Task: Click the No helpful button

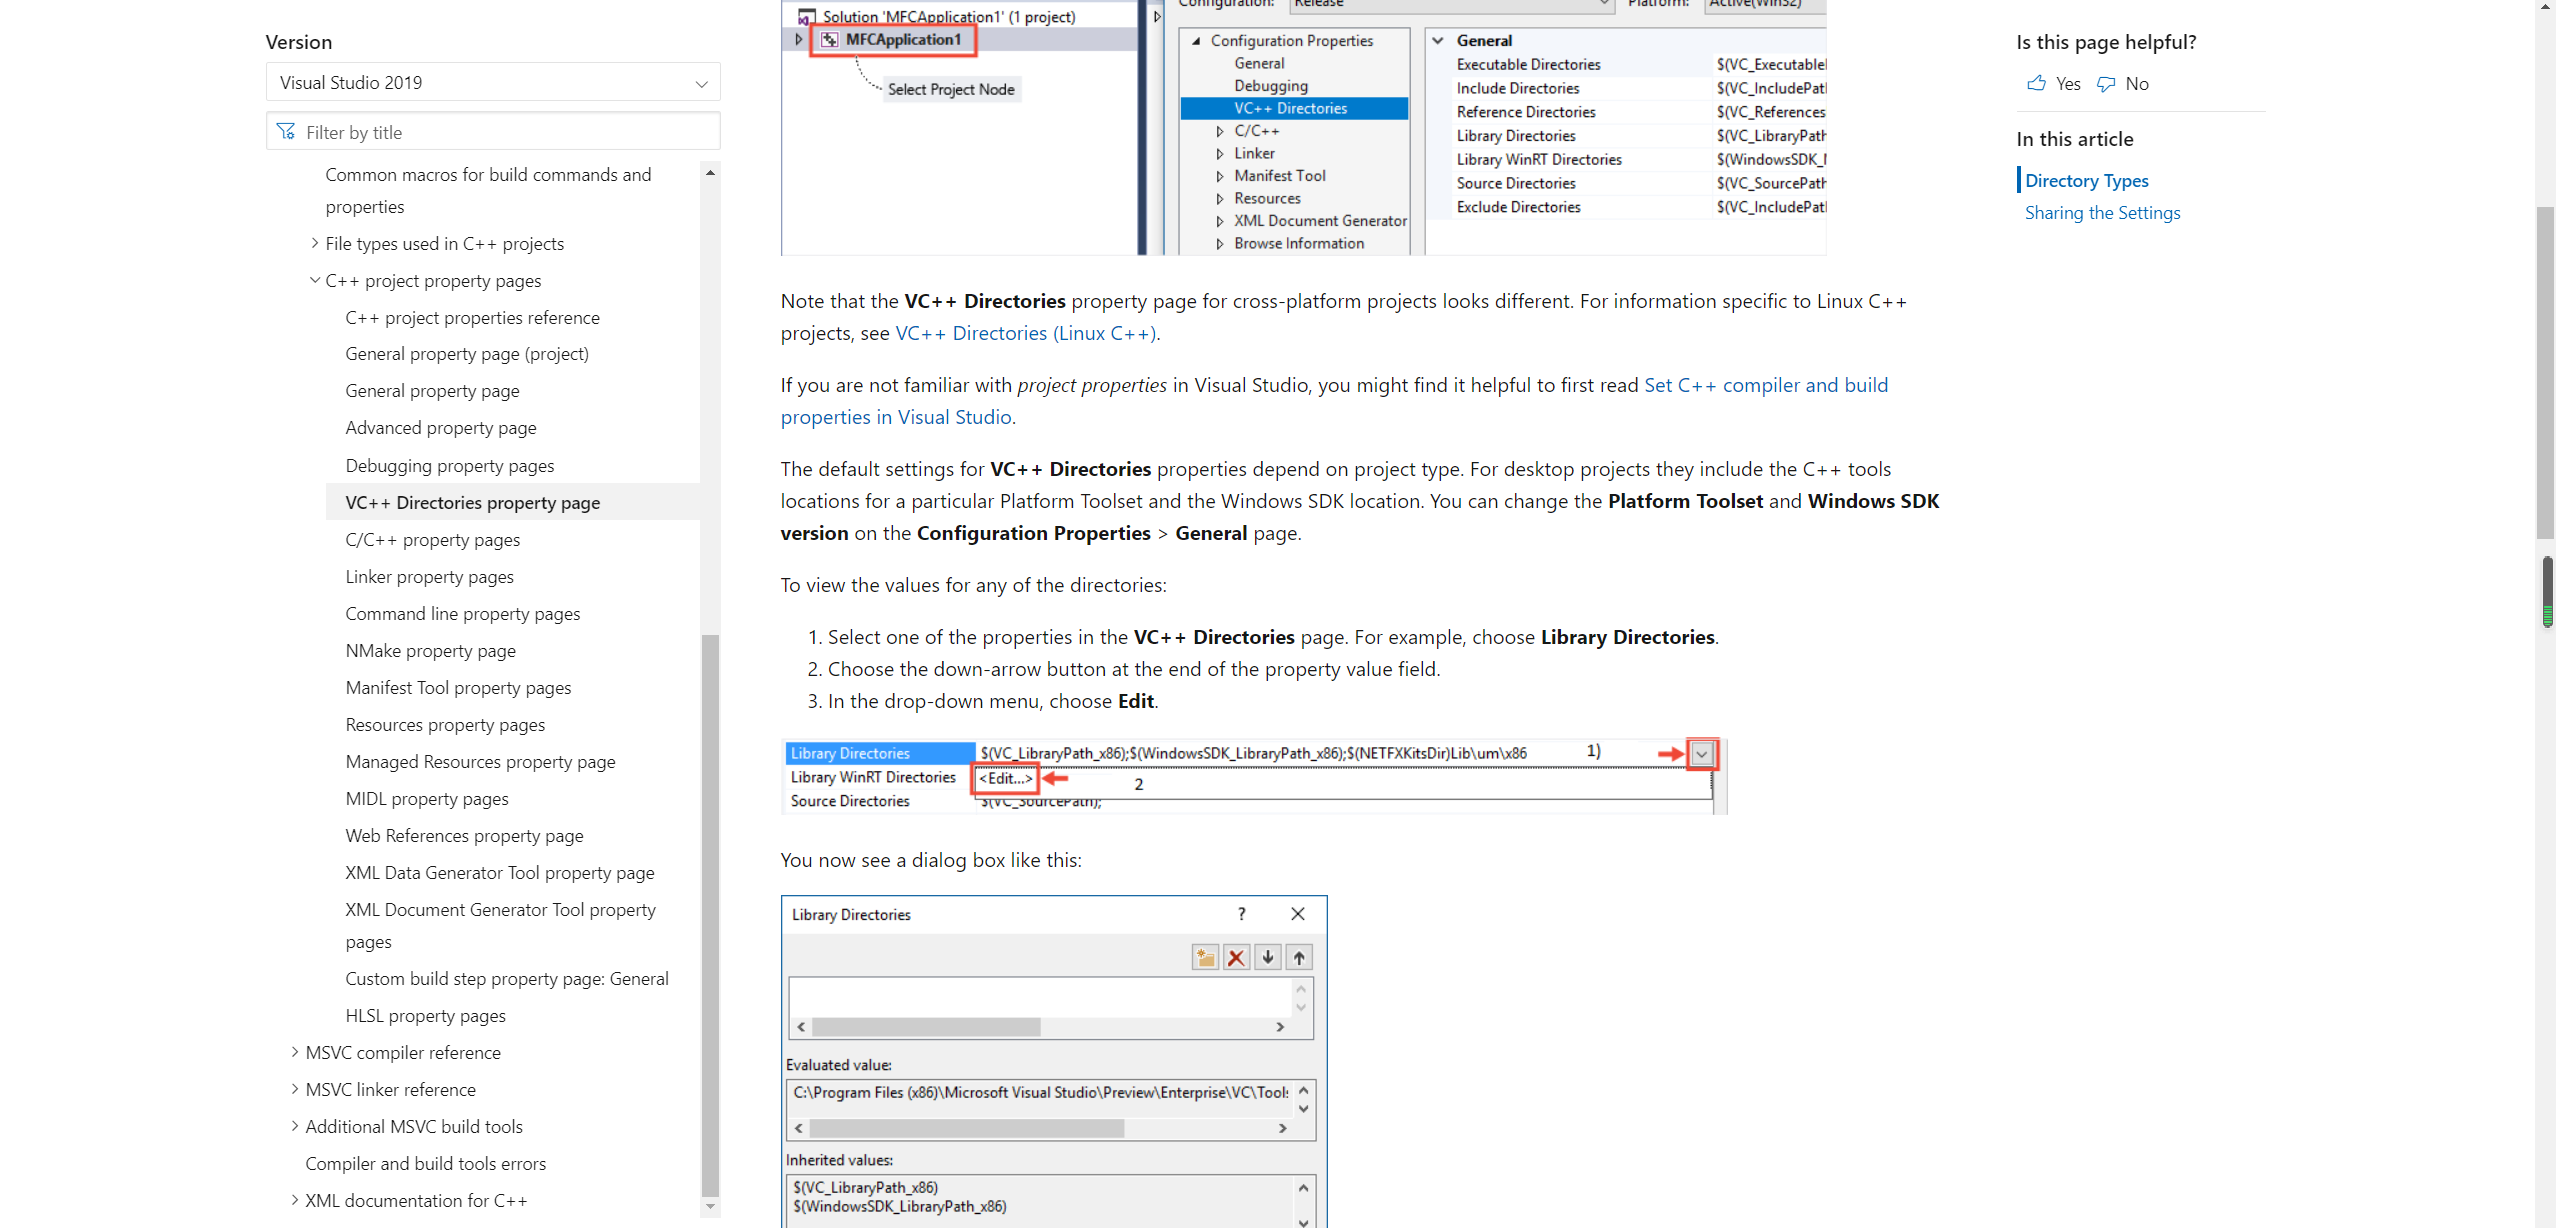Action: 2122,84
